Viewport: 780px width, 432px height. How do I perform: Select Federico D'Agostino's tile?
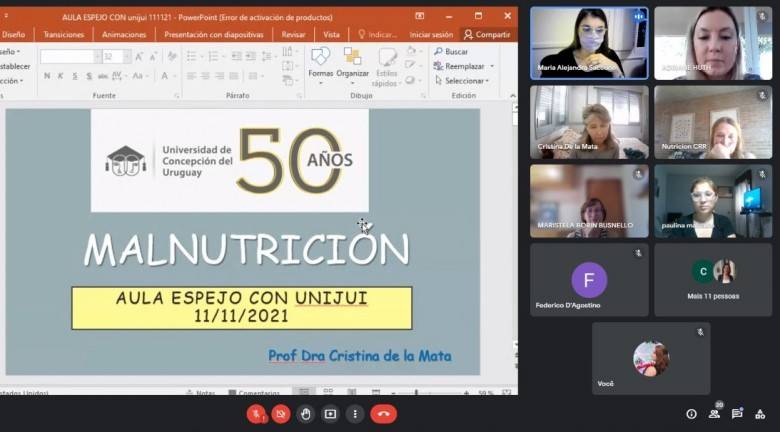(589, 280)
